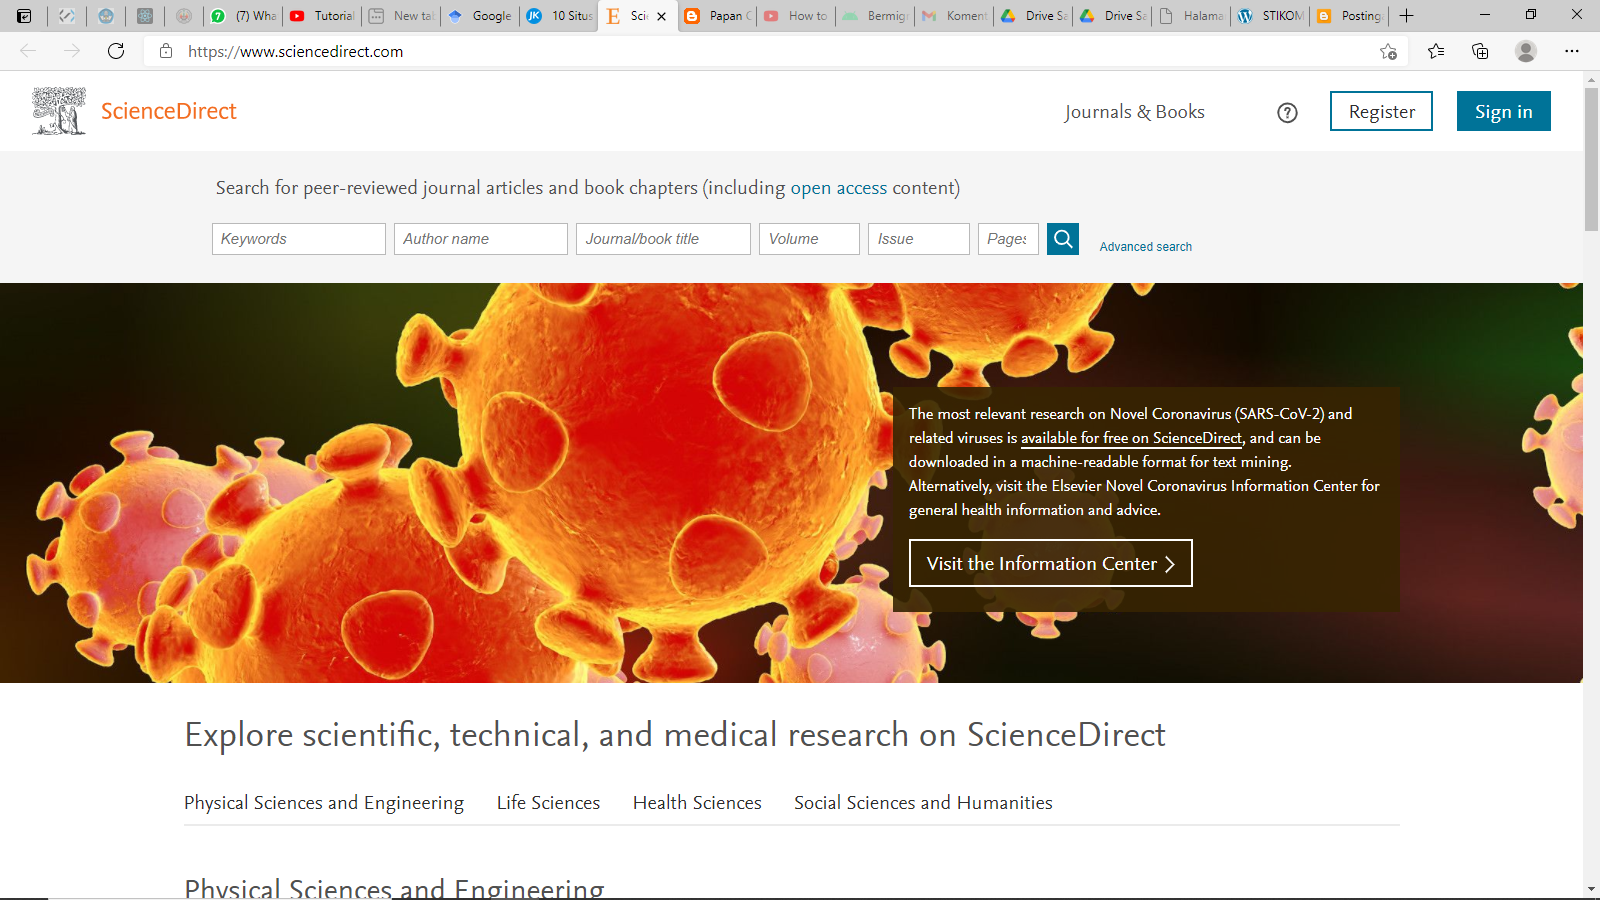Click the open access link
This screenshot has width=1600, height=900.
coord(838,188)
